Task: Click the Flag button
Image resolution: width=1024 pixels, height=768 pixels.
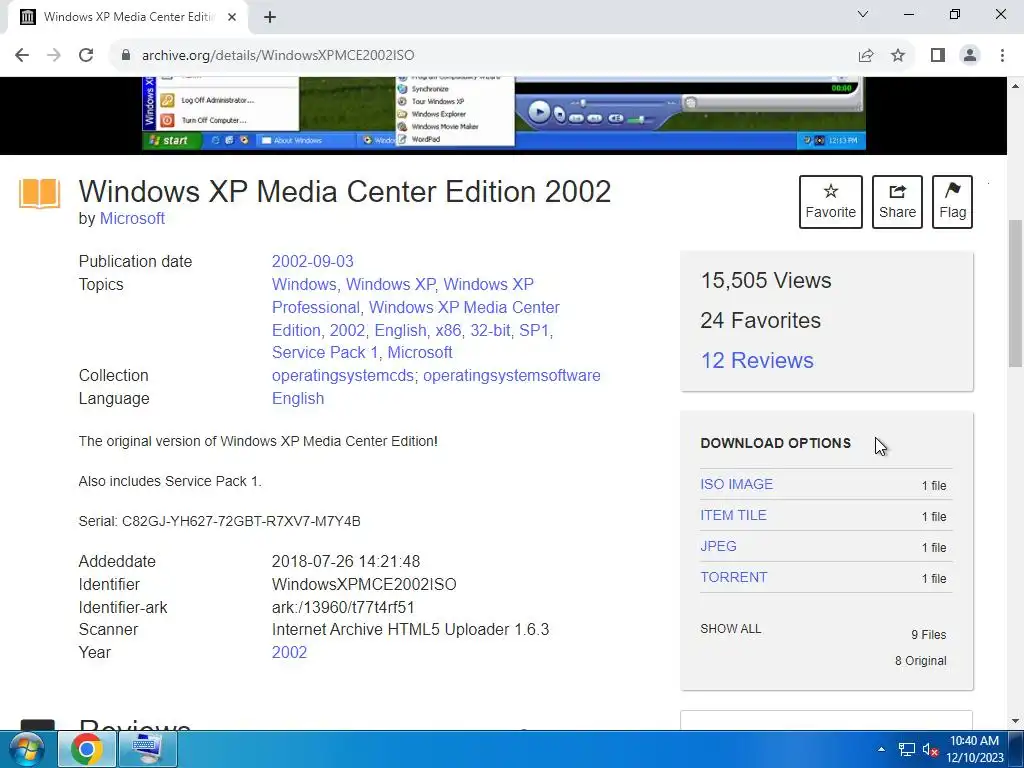Action: pos(952,202)
